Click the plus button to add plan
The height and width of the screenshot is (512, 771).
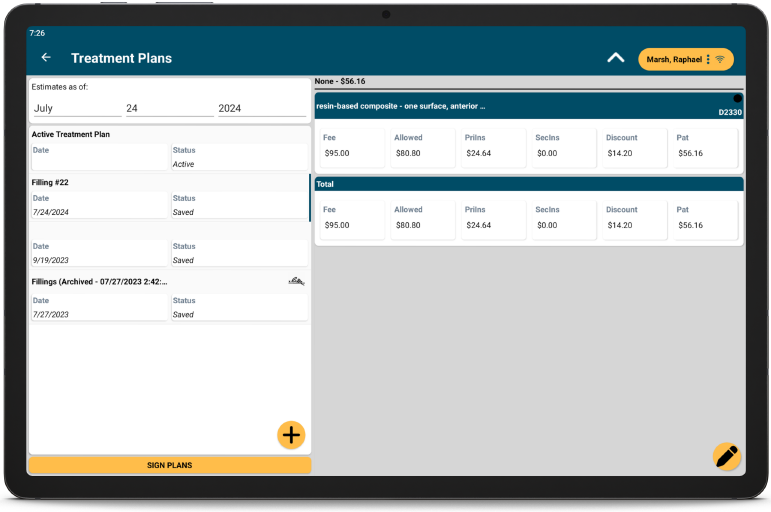coord(291,435)
